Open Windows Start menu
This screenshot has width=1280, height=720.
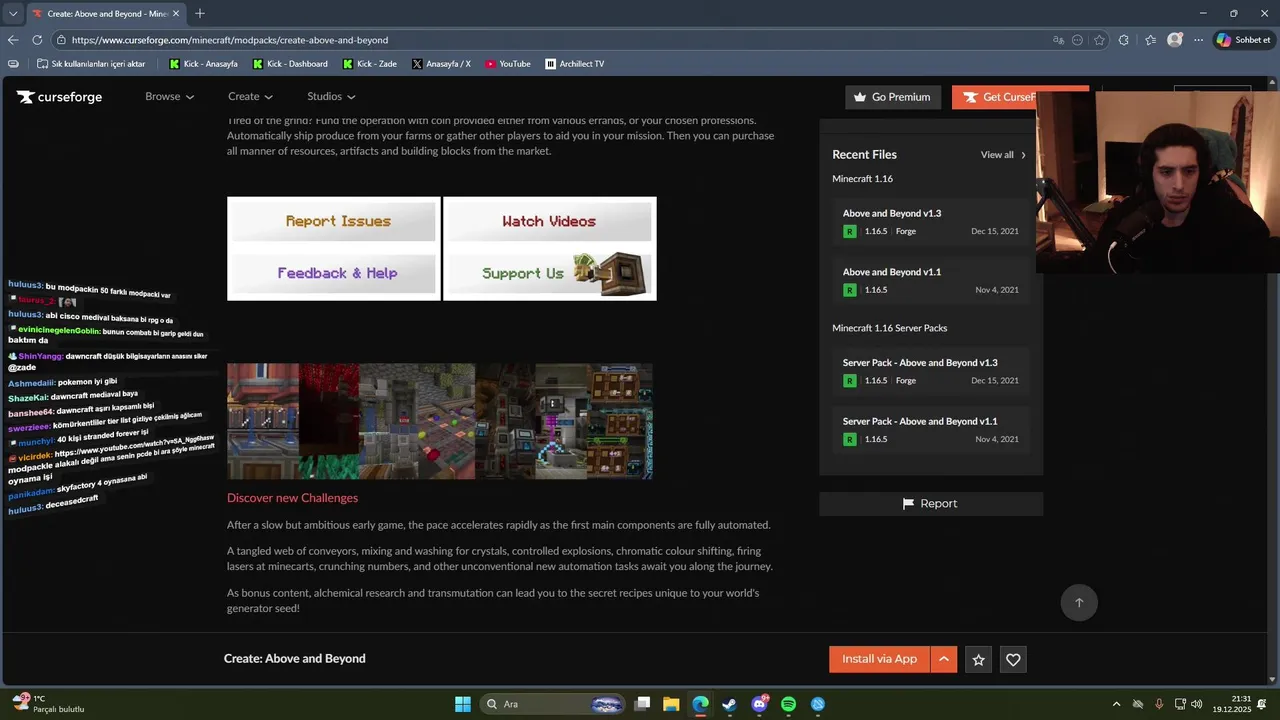click(x=463, y=704)
